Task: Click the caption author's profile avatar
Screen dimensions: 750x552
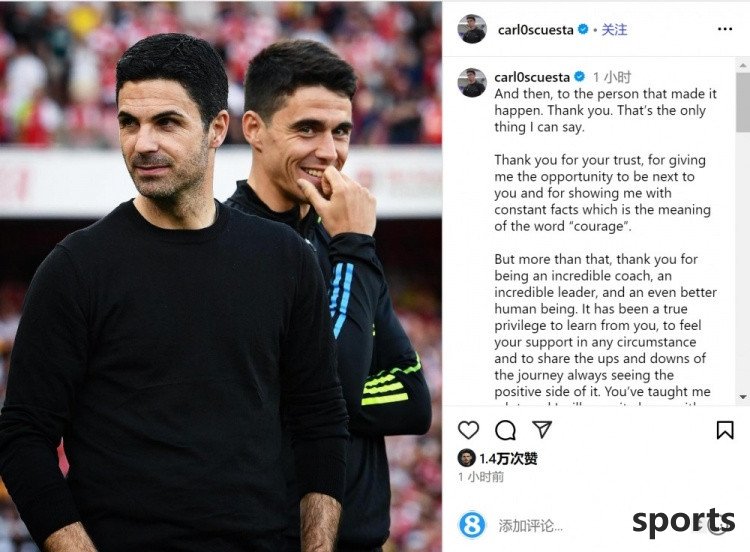Action: point(472,82)
